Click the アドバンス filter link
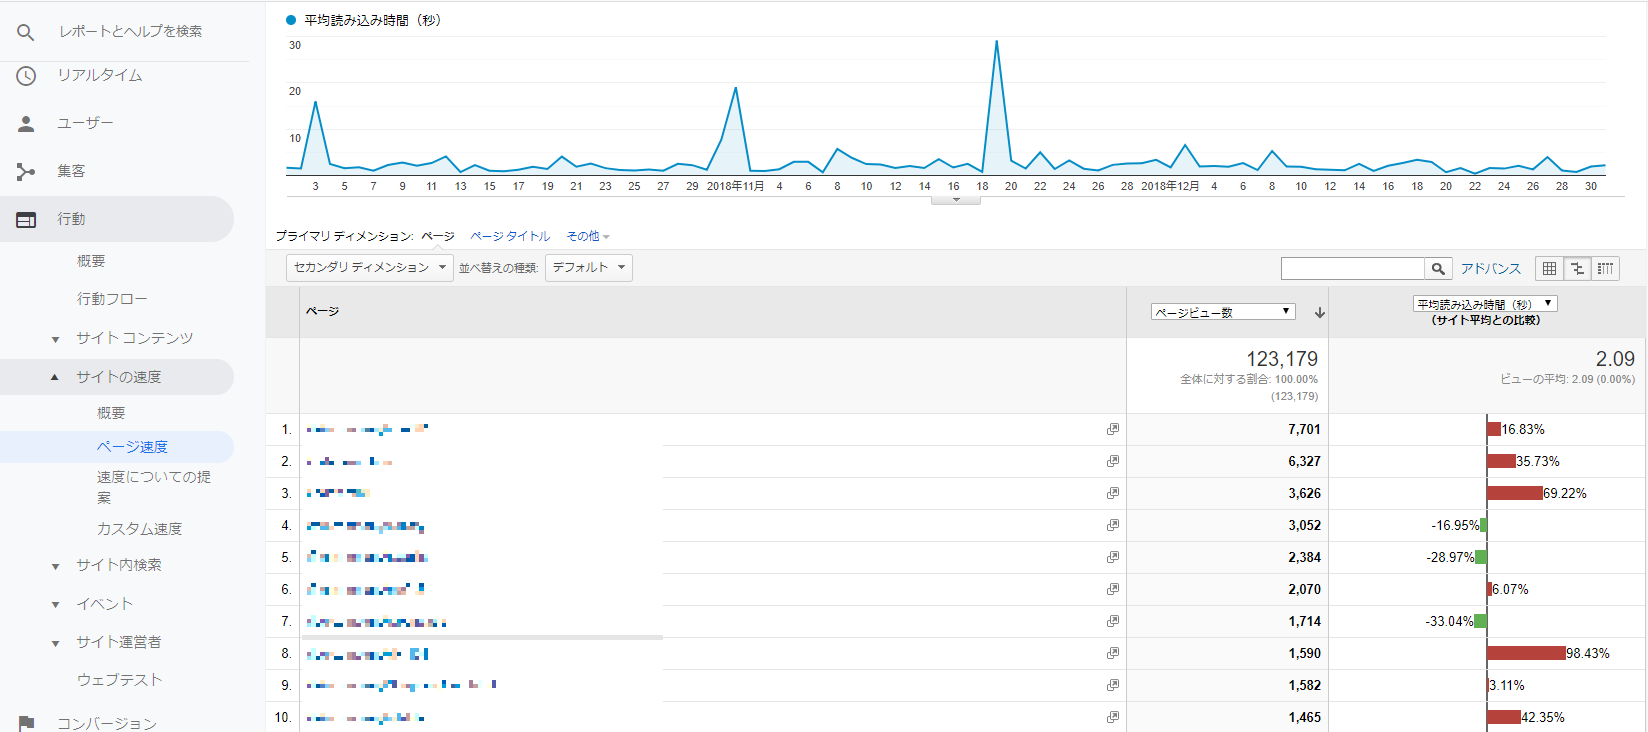The height and width of the screenshot is (732, 1648). [1490, 268]
